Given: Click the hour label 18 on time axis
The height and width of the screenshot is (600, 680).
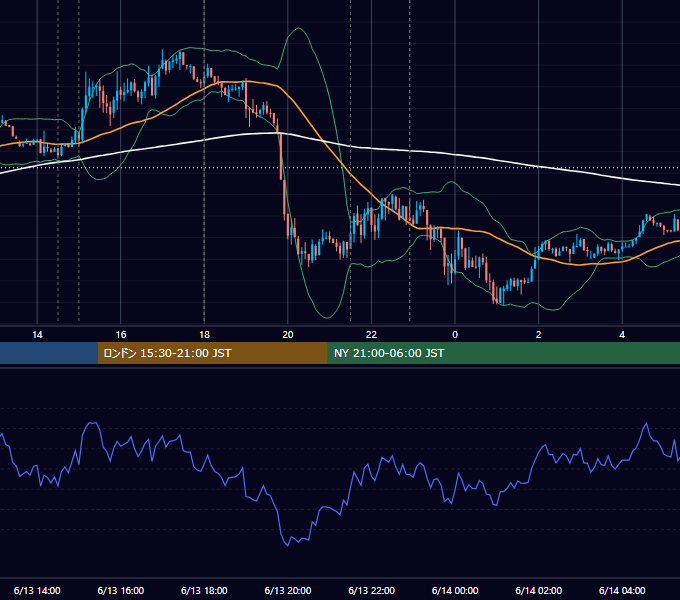Looking at the screenshot, I should point(204,335).
